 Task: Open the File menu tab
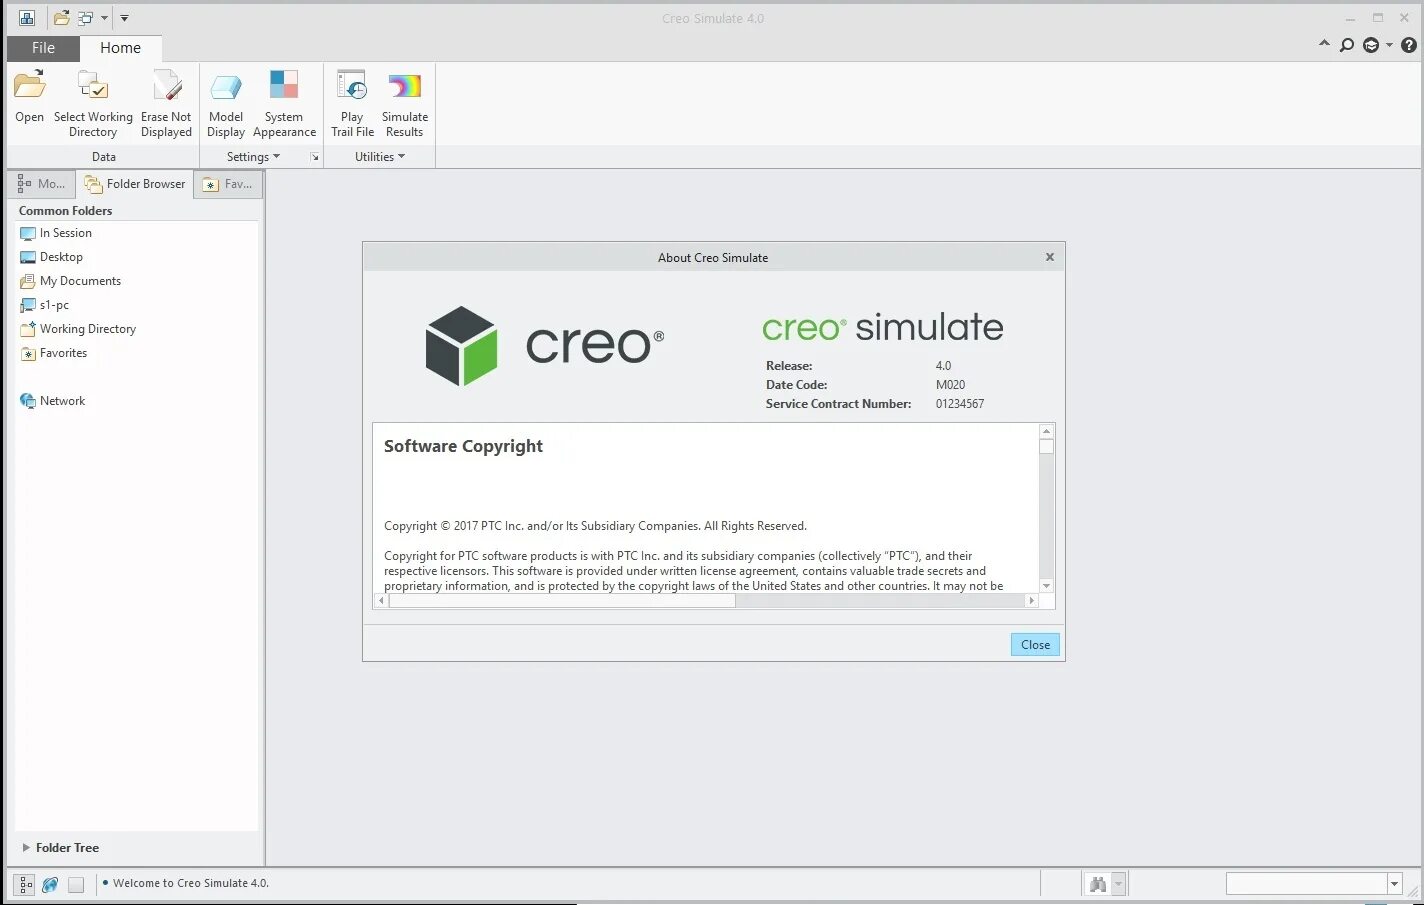click(42, 47)
